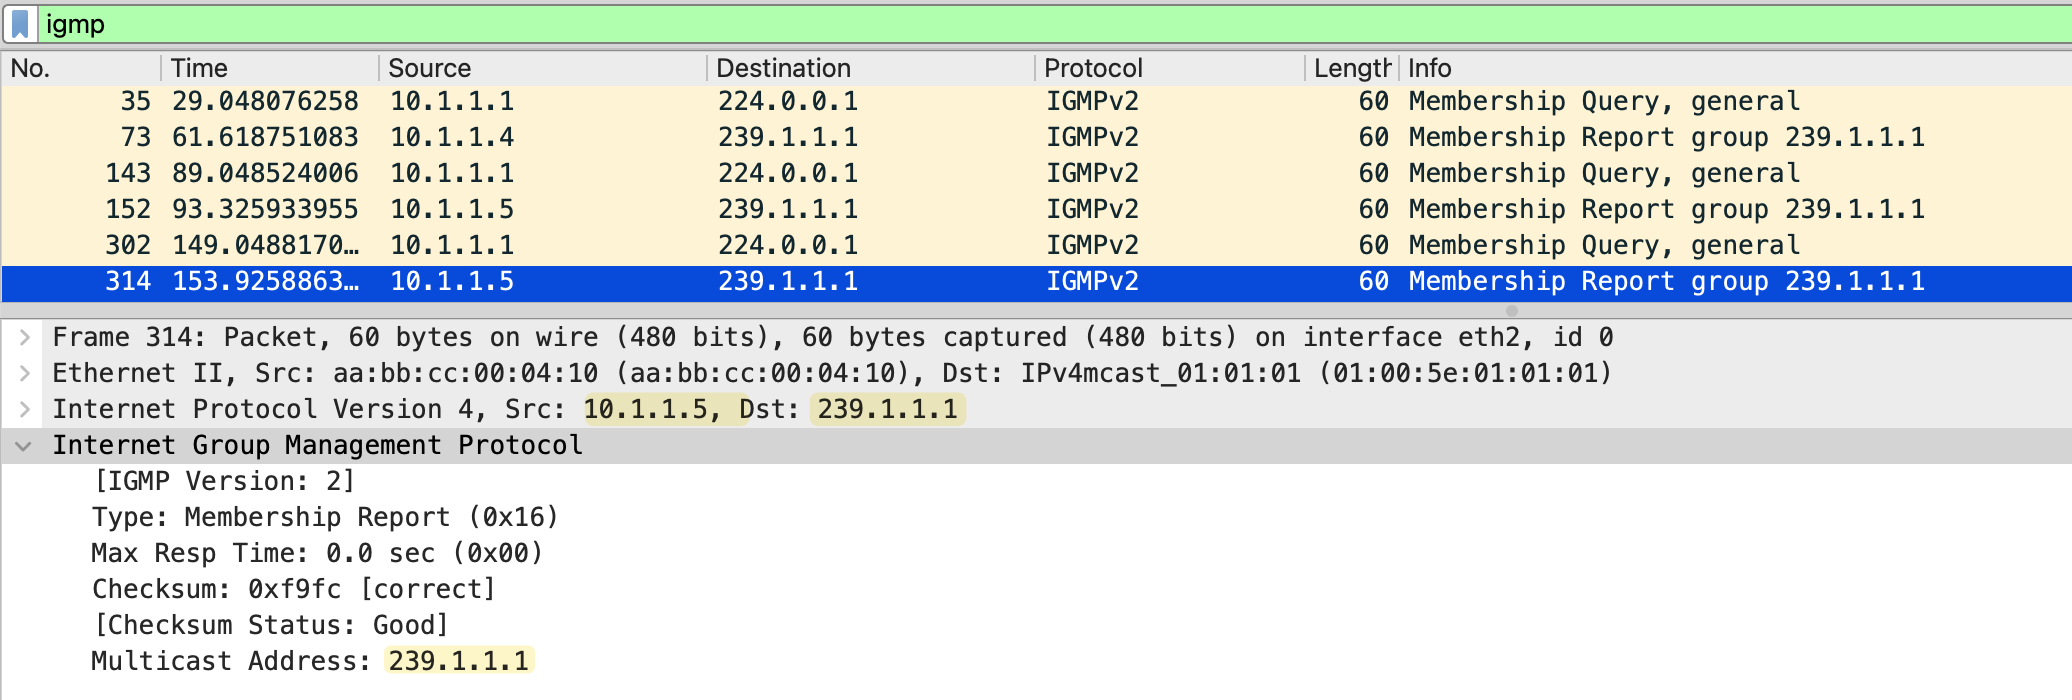This screenshot has width=2072, height=700.
Task: Sort by Destination column header
Action: 868,68
